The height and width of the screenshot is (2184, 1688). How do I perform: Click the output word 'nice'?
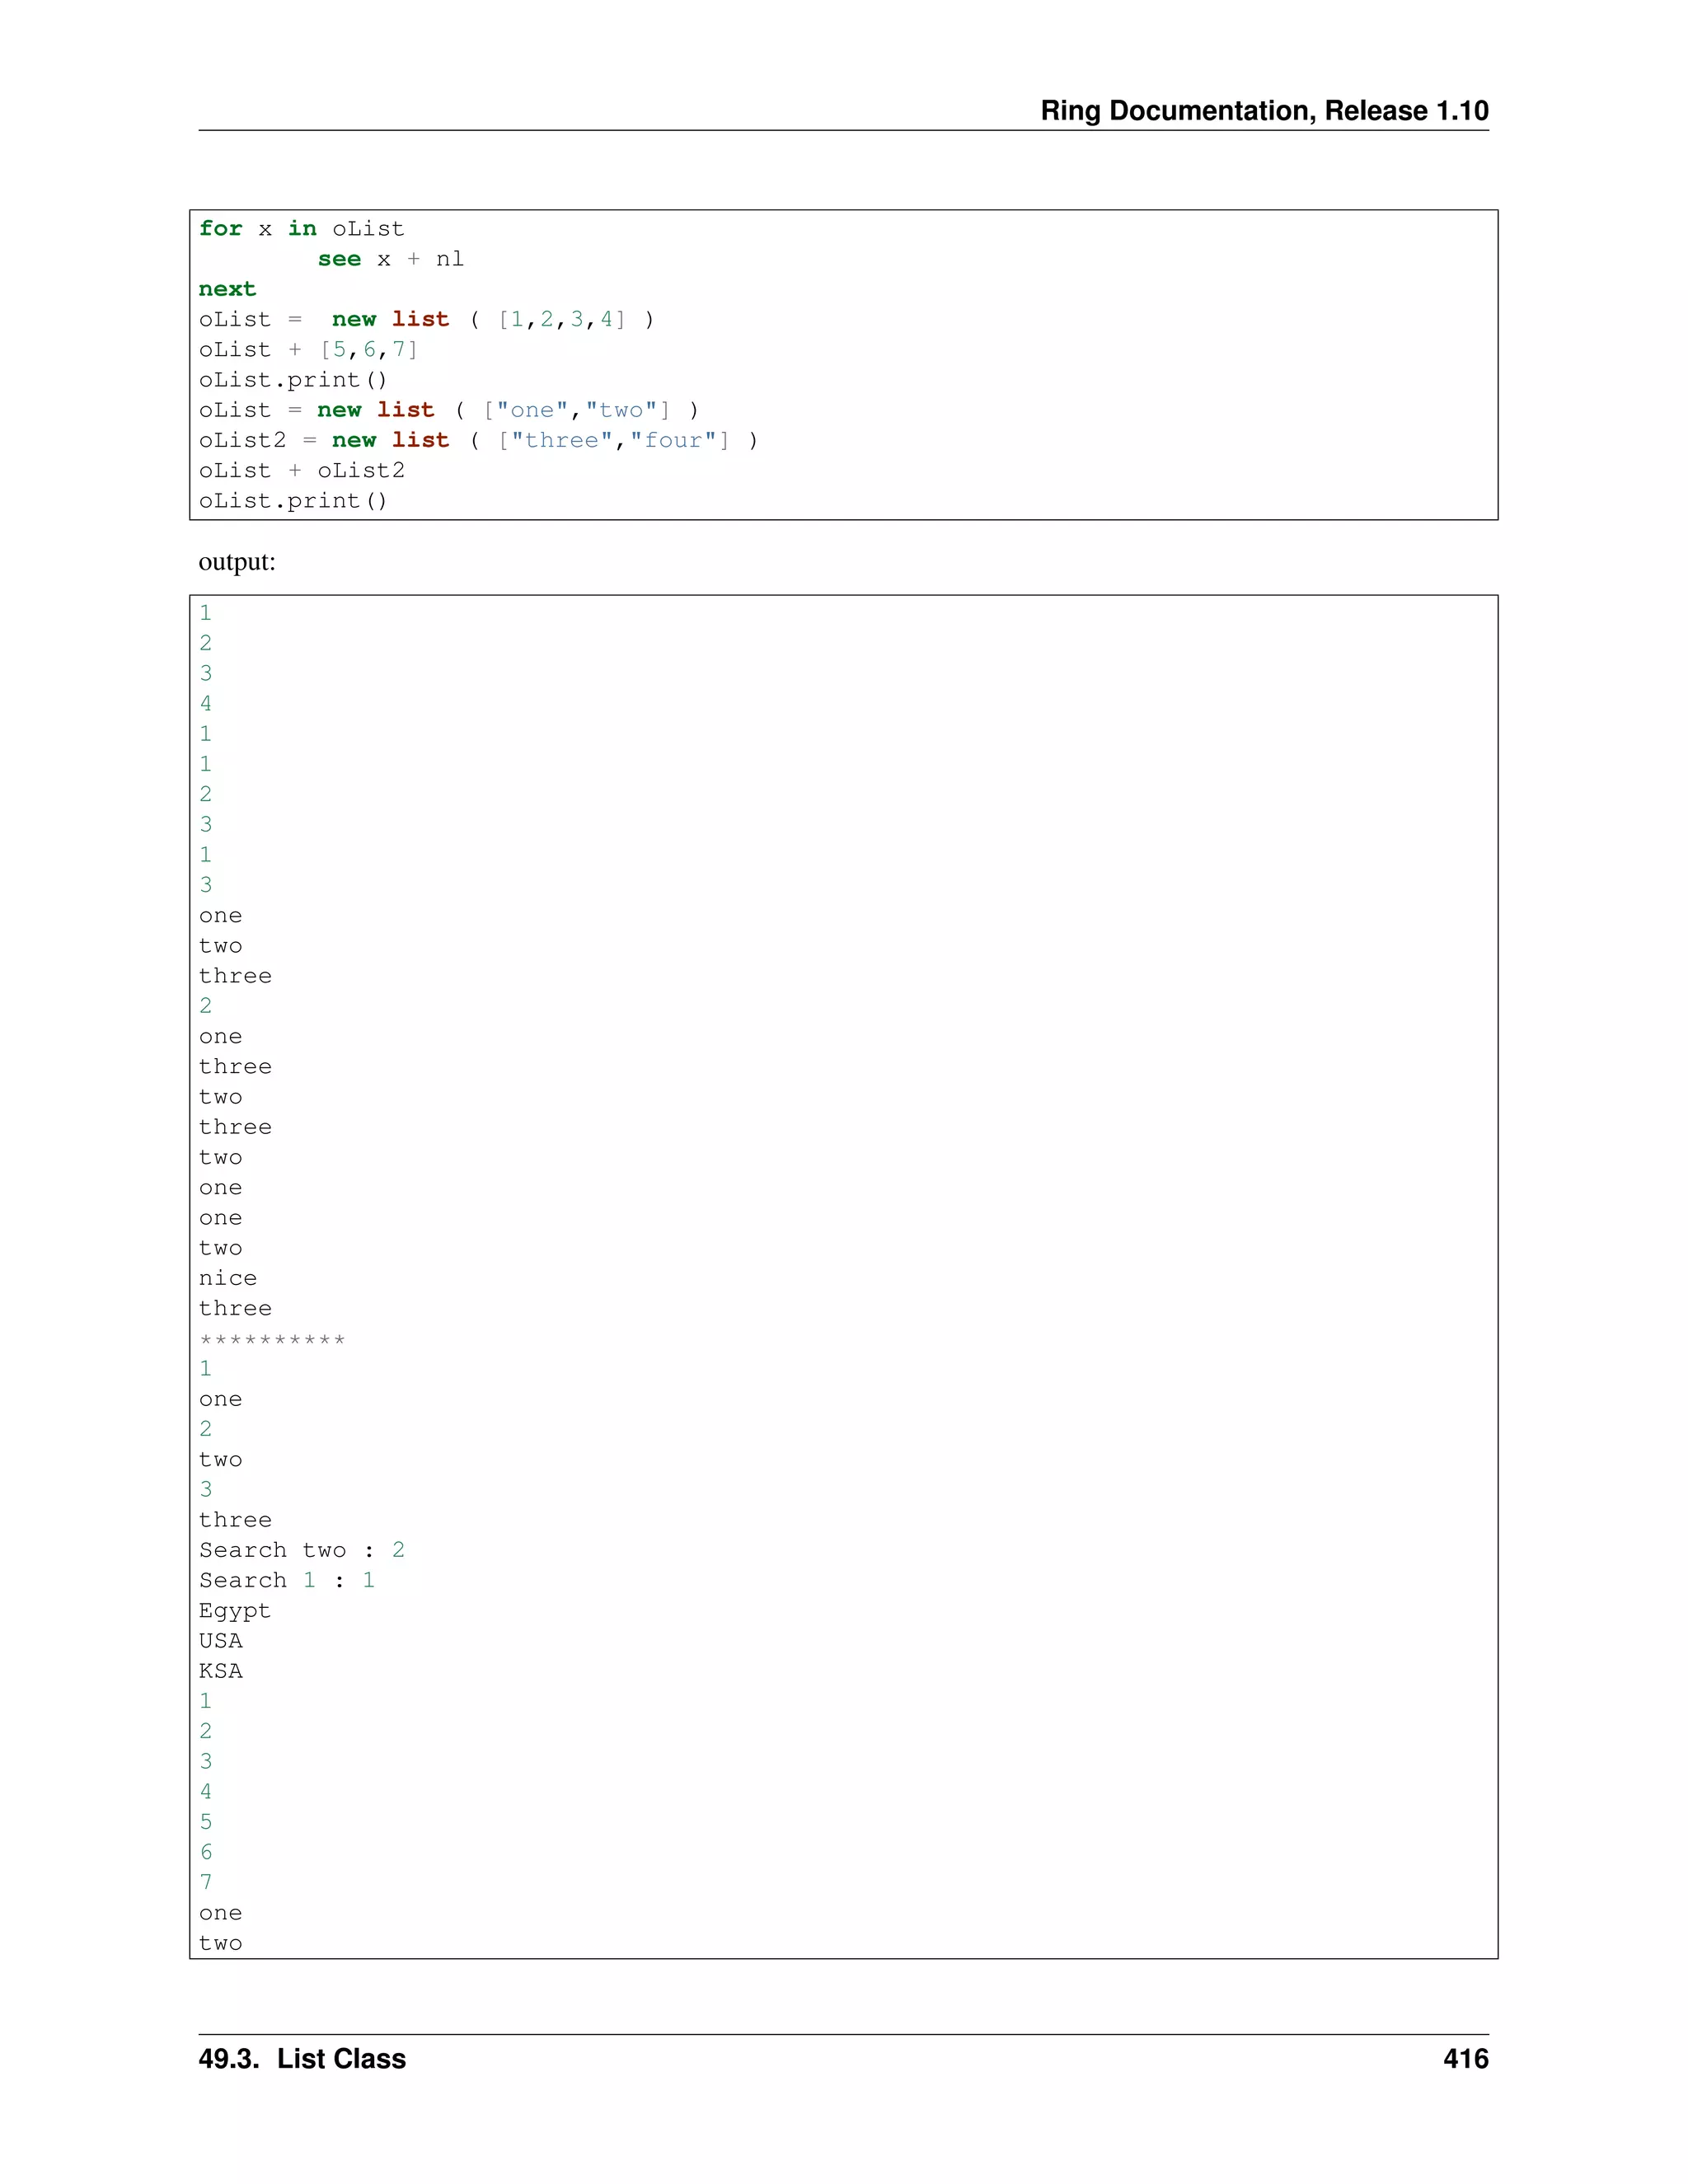point(228,1278)
